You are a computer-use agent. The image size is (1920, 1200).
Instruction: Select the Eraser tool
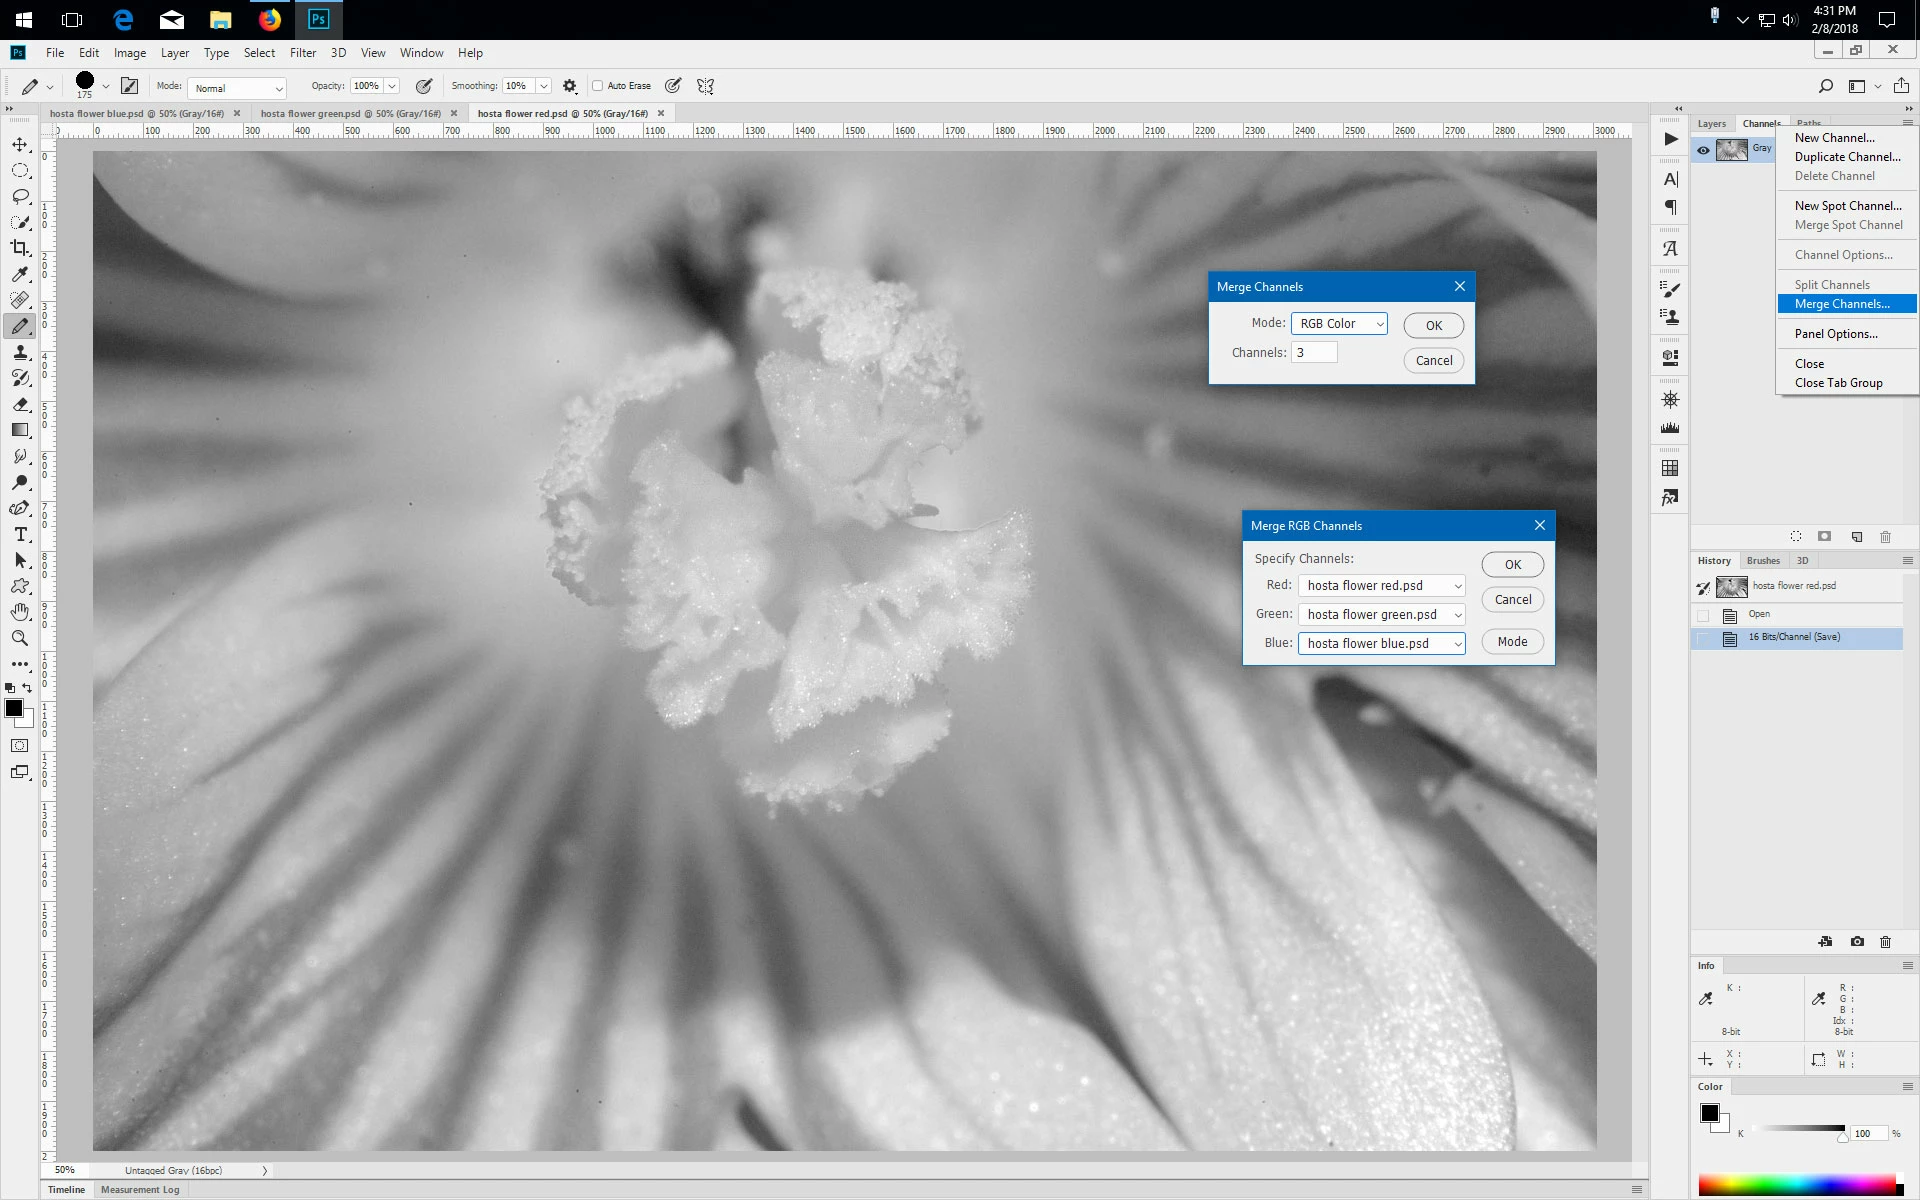point(20,404)
